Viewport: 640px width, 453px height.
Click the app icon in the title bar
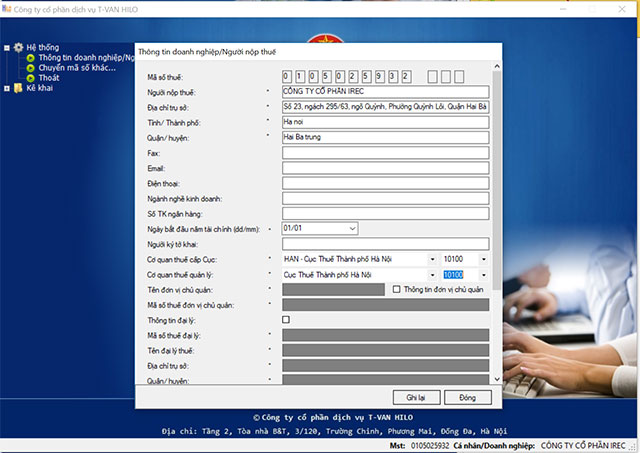point(8,9)
